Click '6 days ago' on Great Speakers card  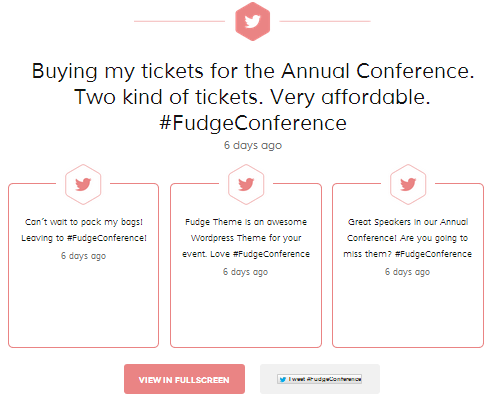tap(407, 272)
